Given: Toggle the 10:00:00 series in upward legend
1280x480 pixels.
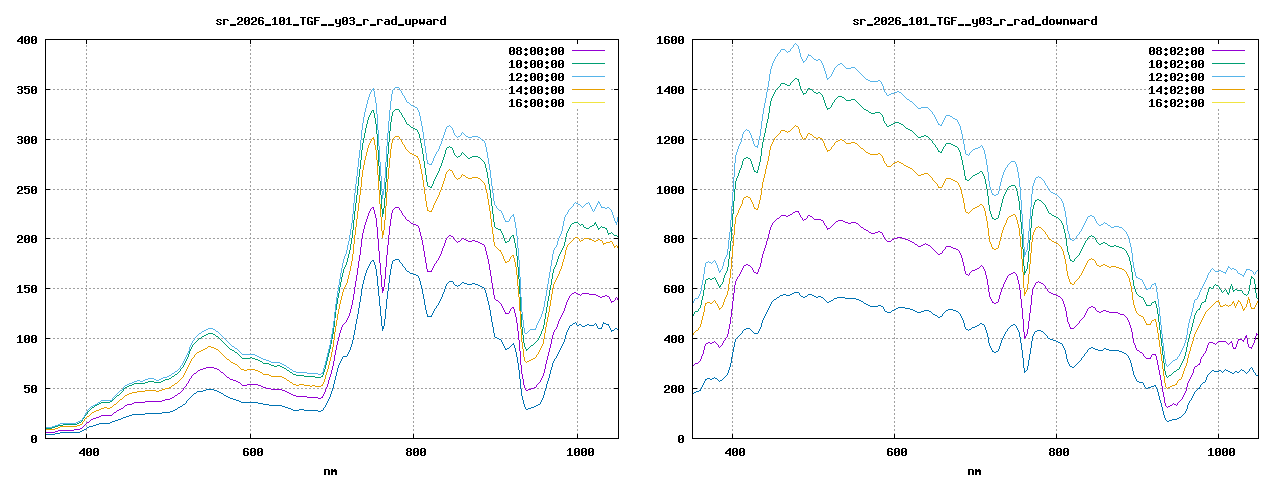Looking at the screenshot, I should [536, 64].
